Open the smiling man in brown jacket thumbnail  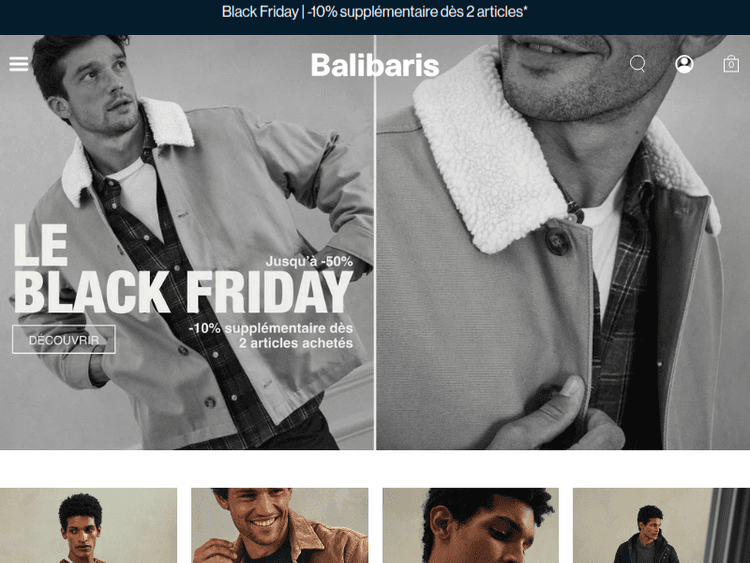(x=280, y=525)
